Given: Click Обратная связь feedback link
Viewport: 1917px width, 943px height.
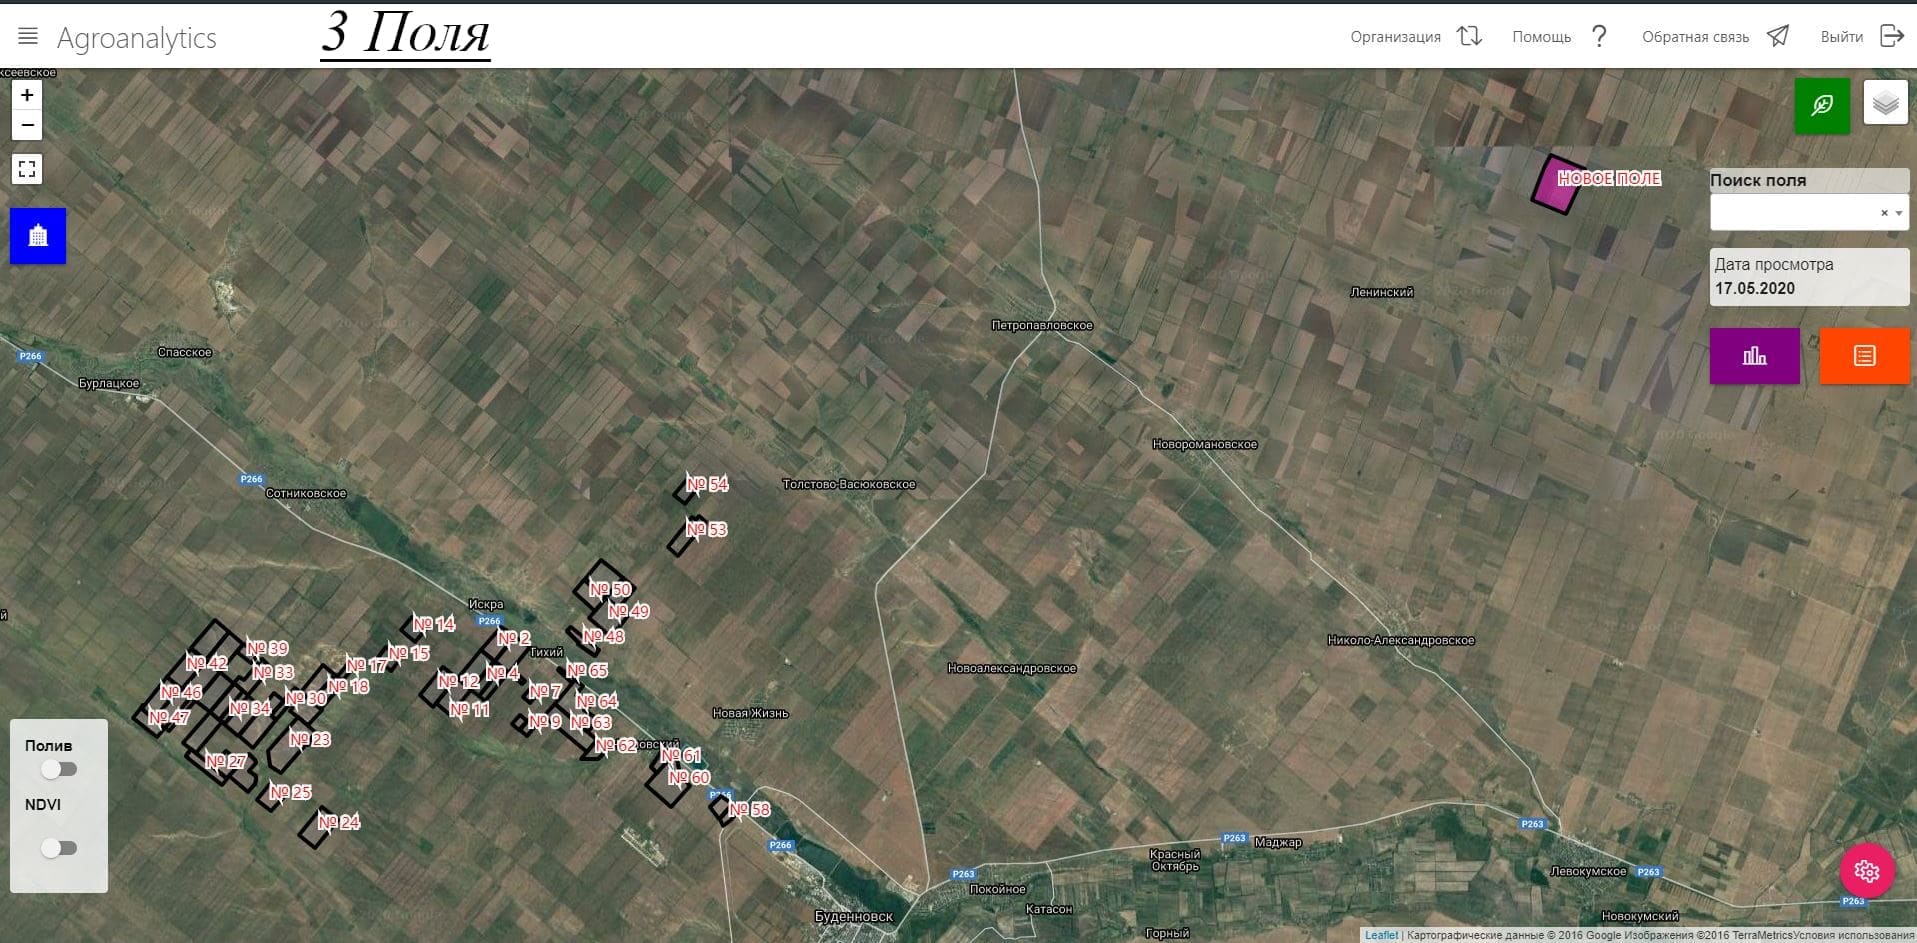Looking at the screenshot, I should click(1714, 37).
